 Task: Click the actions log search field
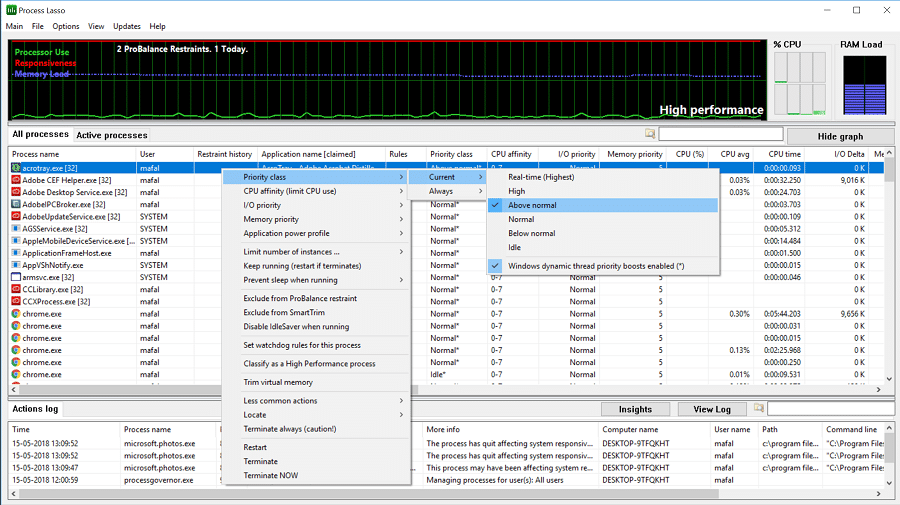pyautogui.click(x=831, y=408)
